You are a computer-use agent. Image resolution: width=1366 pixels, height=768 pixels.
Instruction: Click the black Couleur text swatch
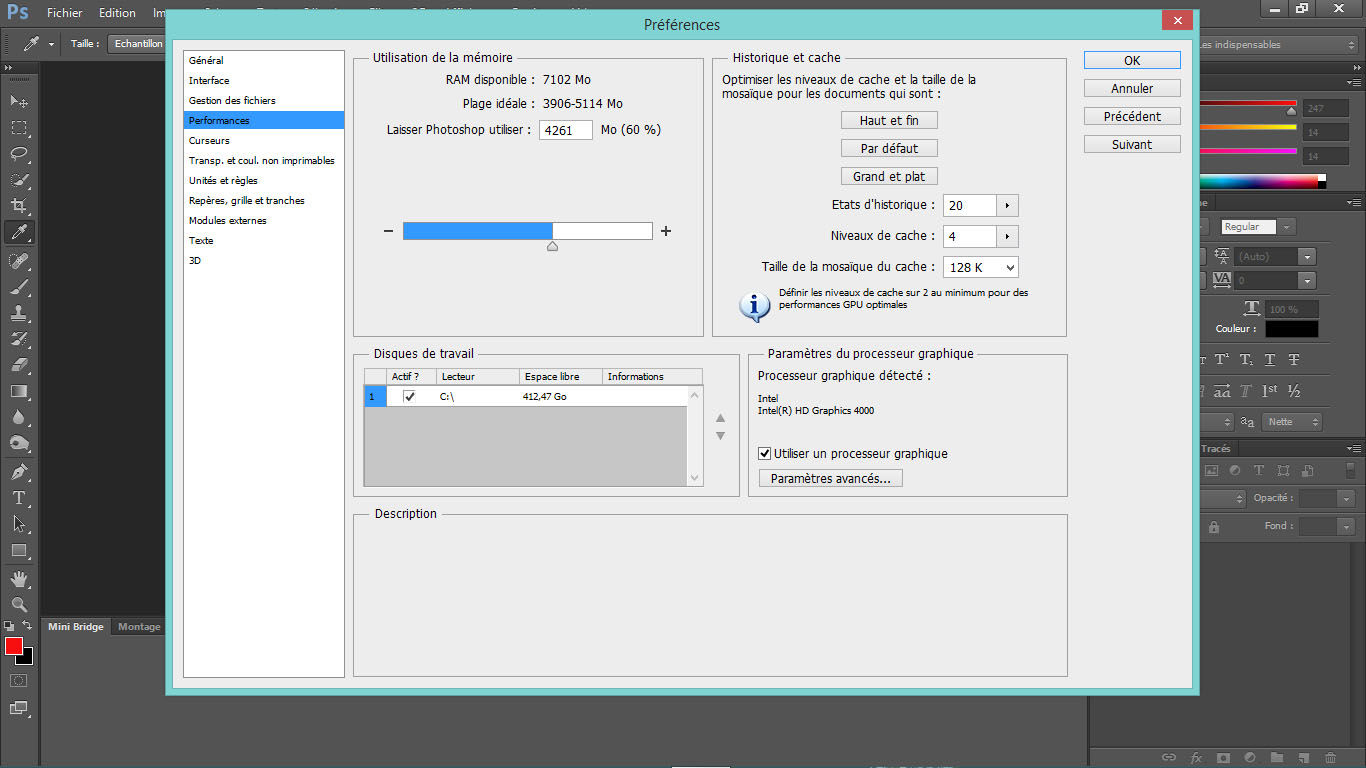tap(1292, 328)
